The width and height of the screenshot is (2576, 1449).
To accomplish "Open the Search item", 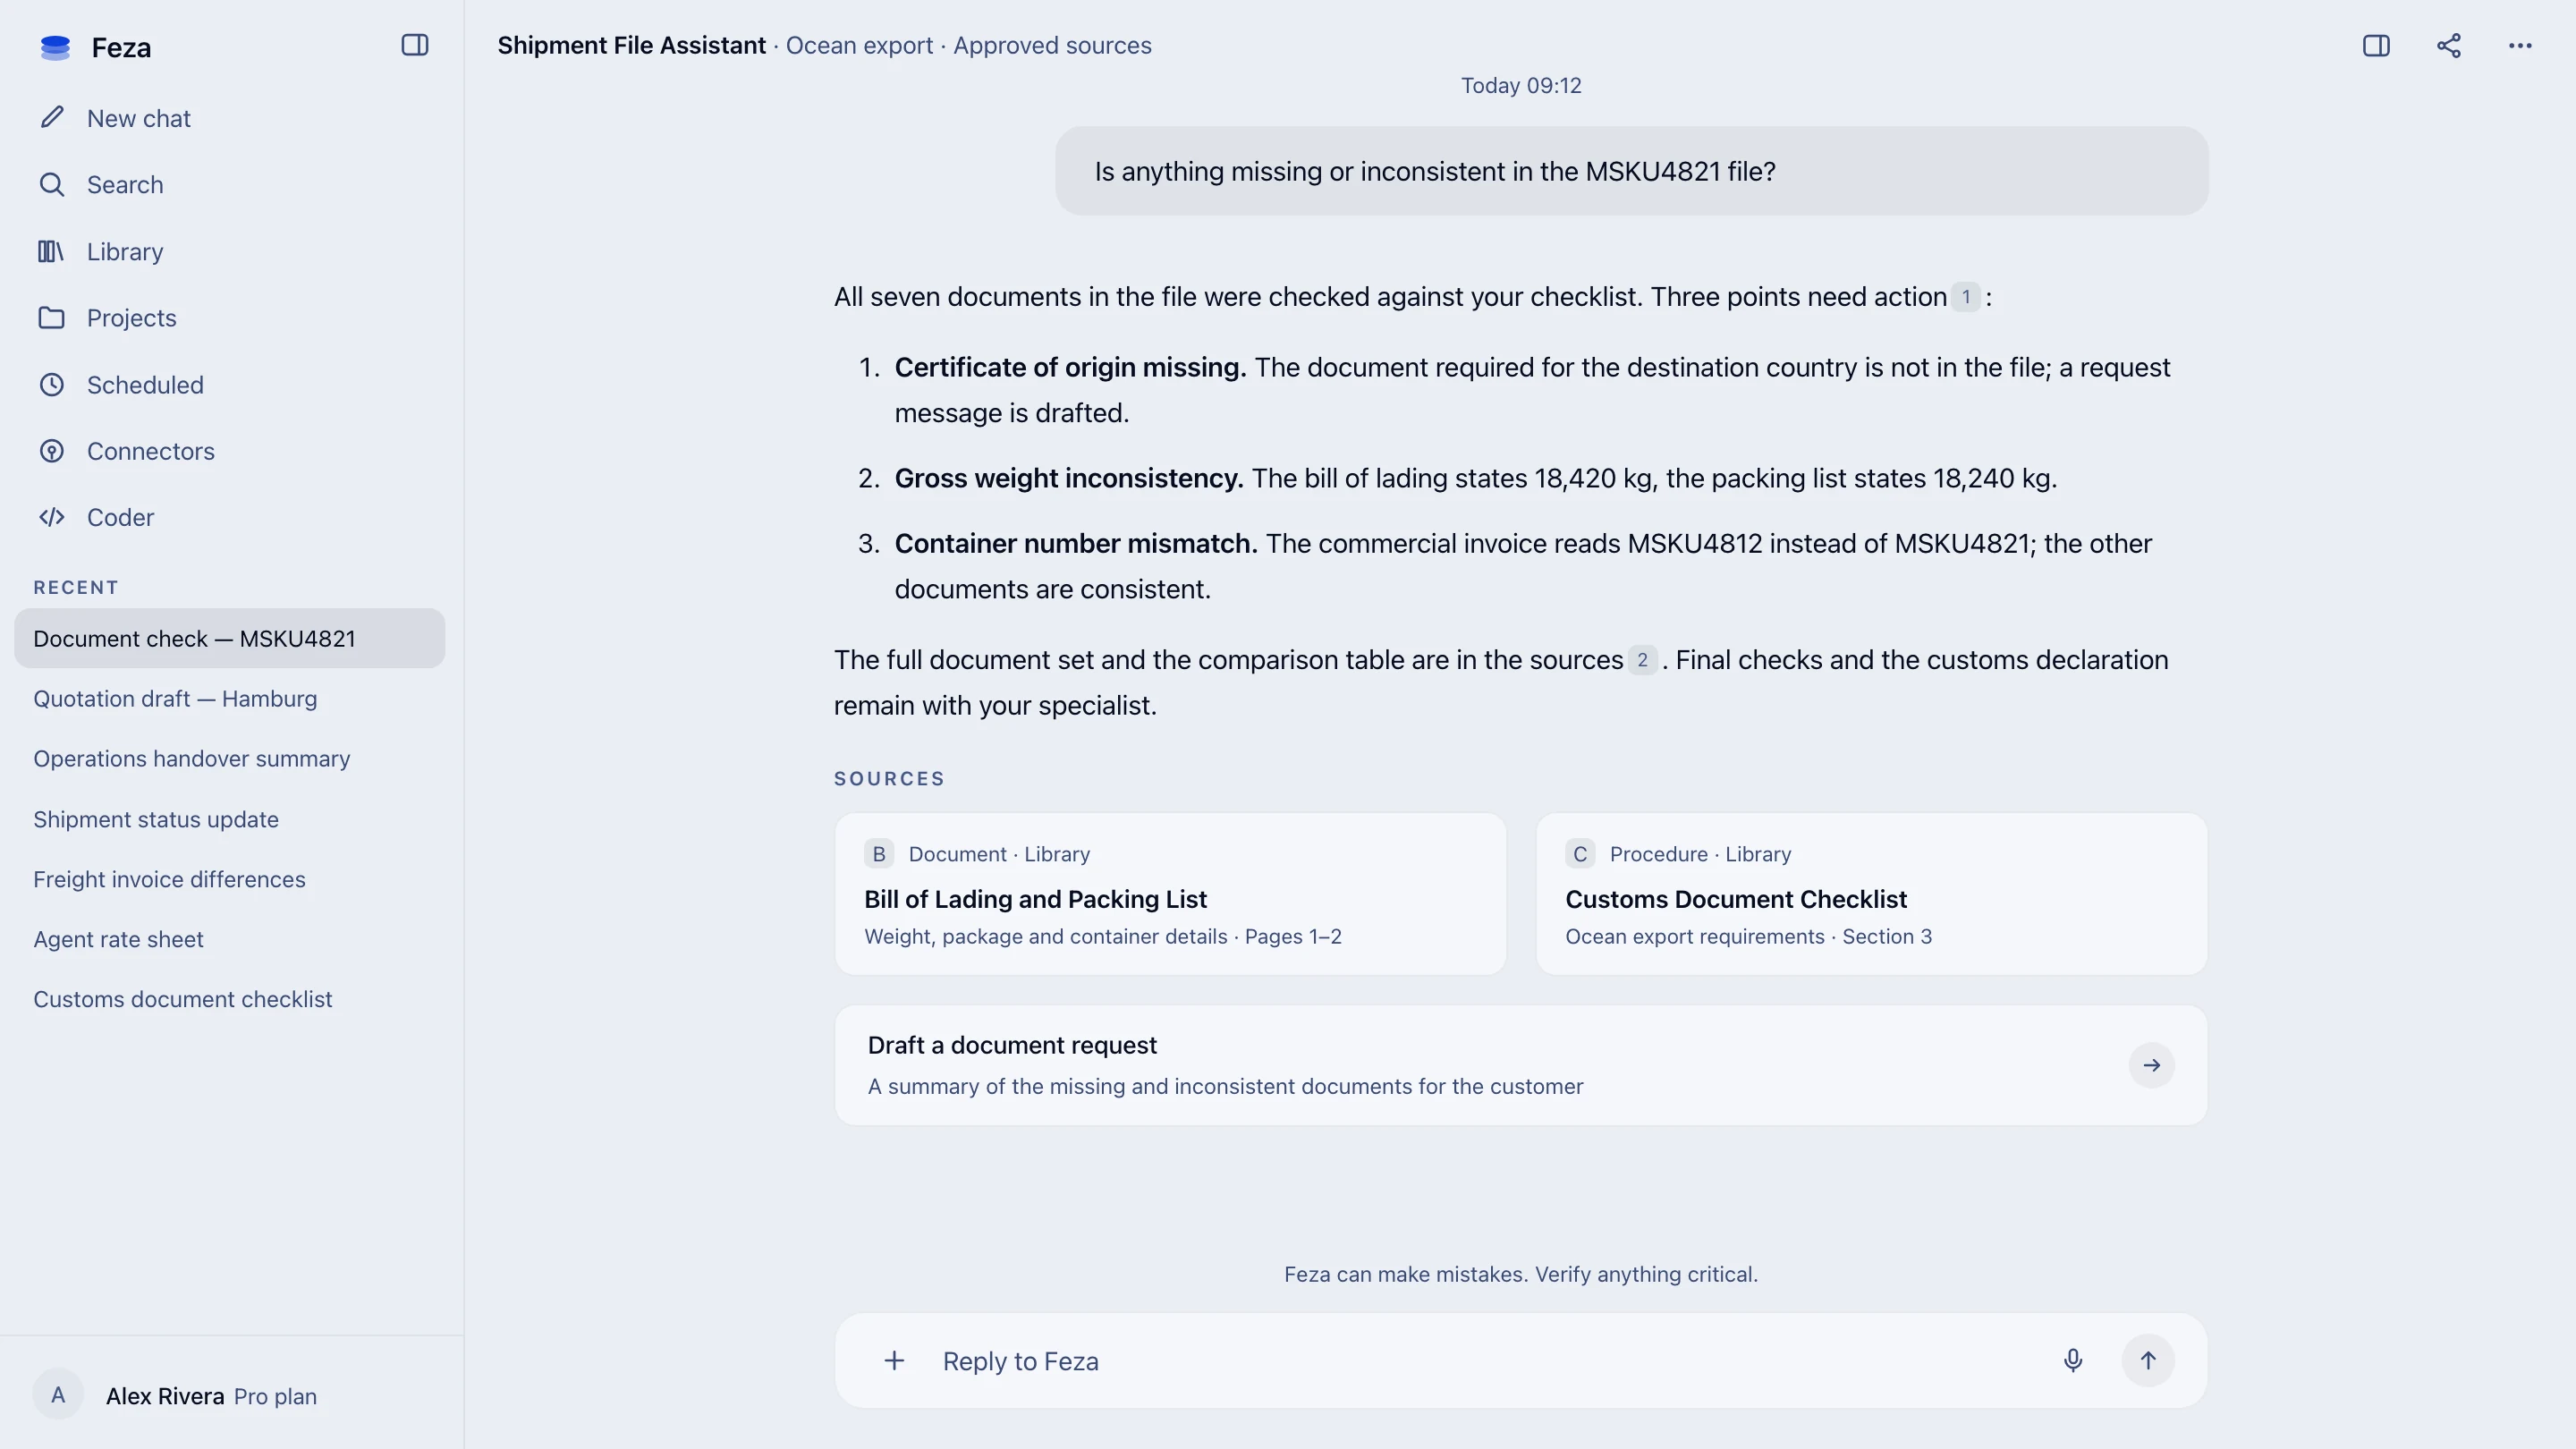I will click(x=231, y=185).
